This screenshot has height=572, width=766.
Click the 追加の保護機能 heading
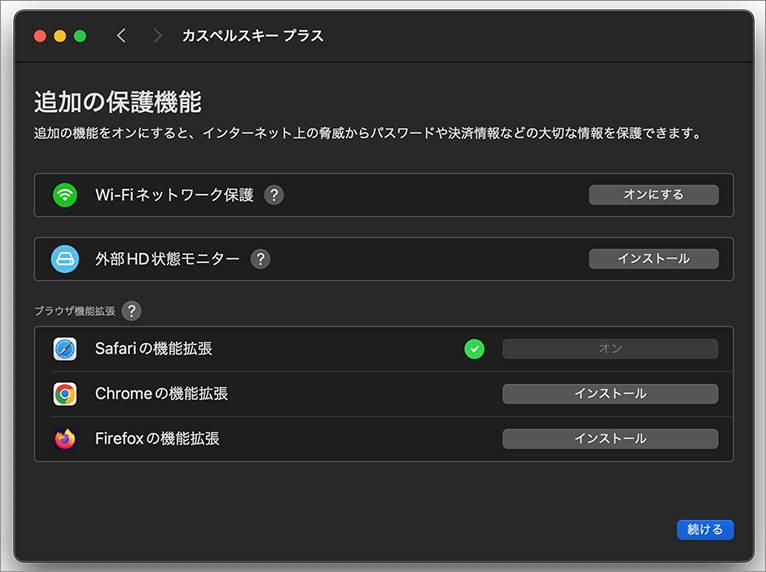tap(118, 102)
